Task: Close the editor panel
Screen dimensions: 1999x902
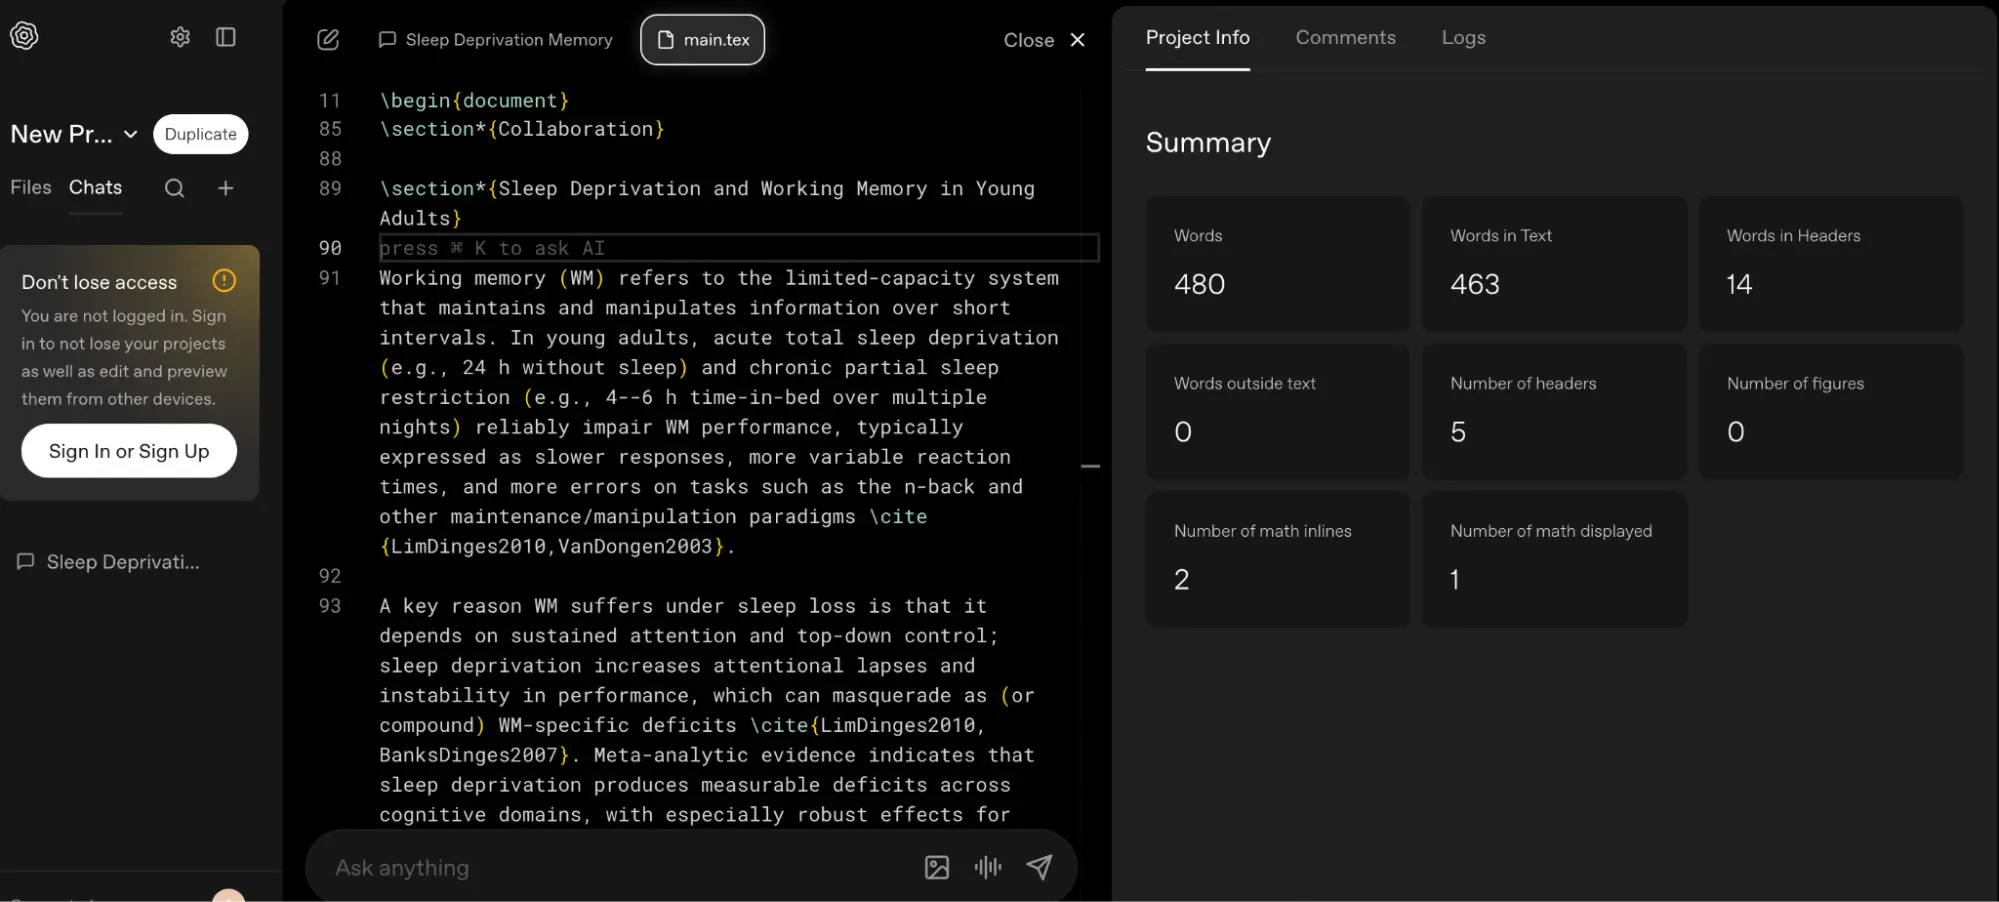Action: coord(1044,40)
